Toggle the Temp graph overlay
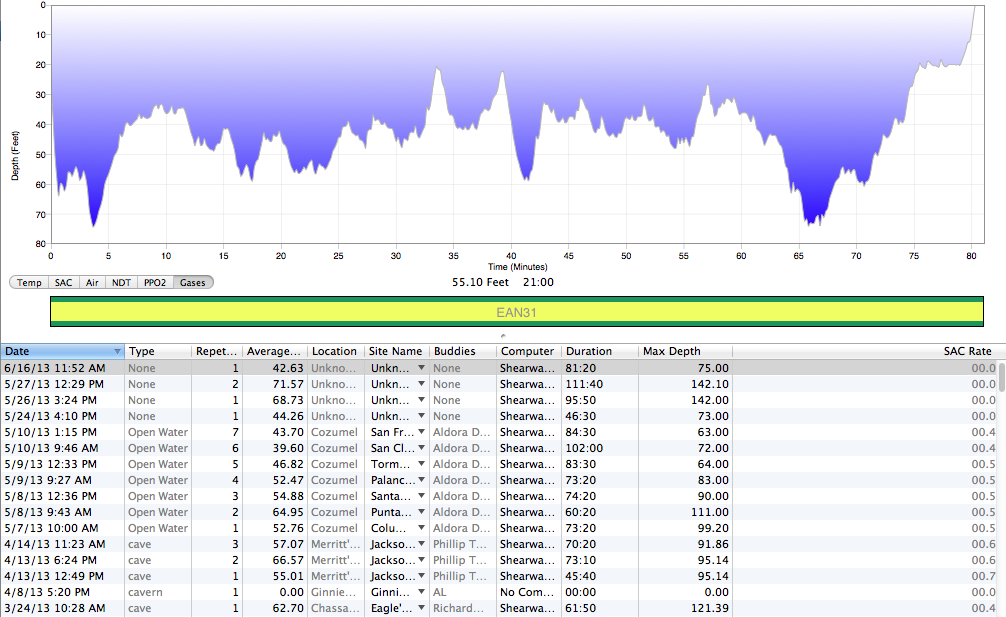The height and width of the screenshot is (617, 1006). (29, 283)
